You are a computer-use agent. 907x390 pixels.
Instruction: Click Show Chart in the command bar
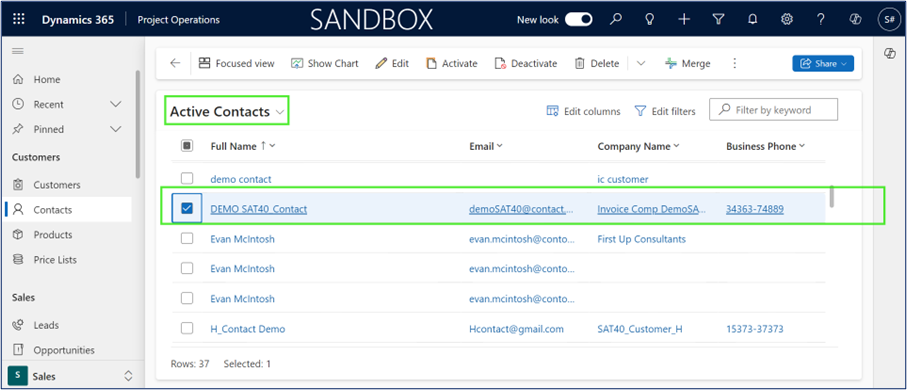point(325,64)
